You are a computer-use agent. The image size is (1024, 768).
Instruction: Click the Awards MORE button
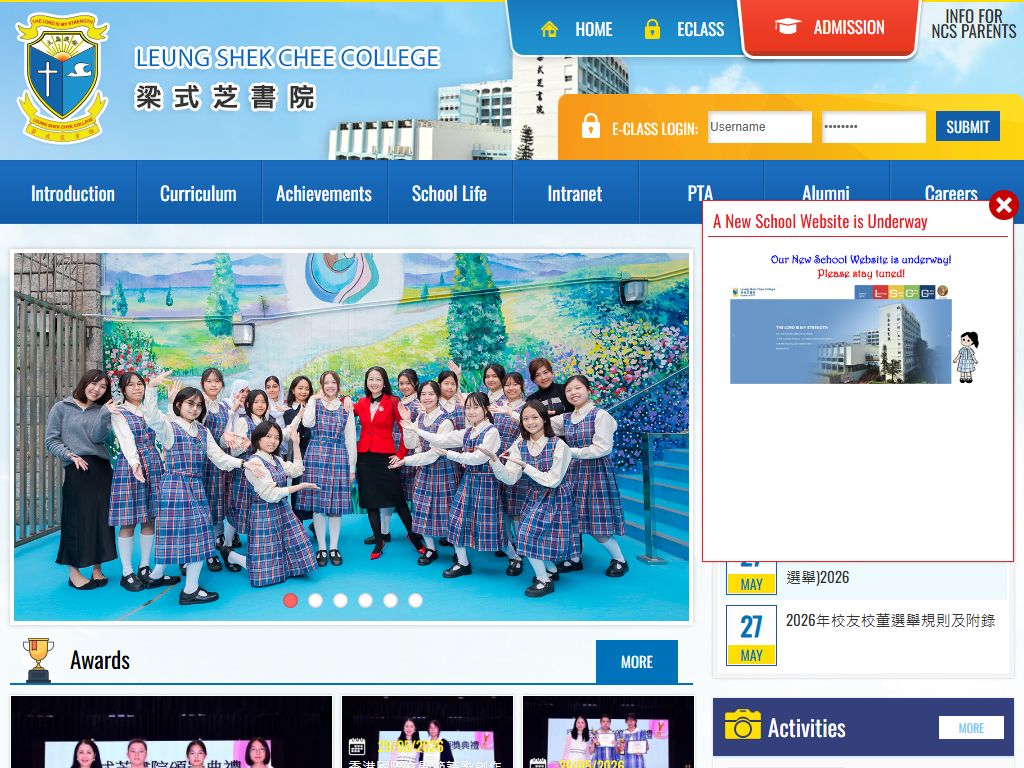(637, 662)
